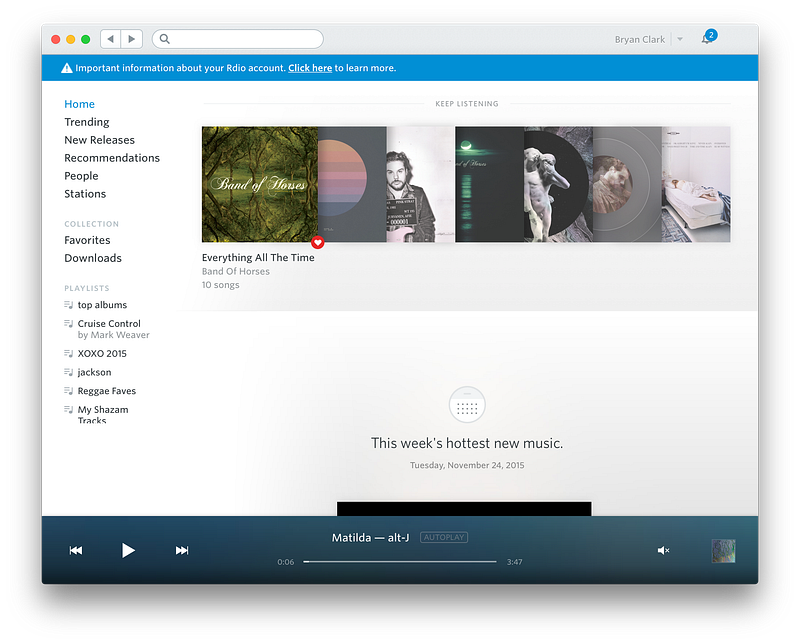
Task: Open the Stations section
Action: 85,194
